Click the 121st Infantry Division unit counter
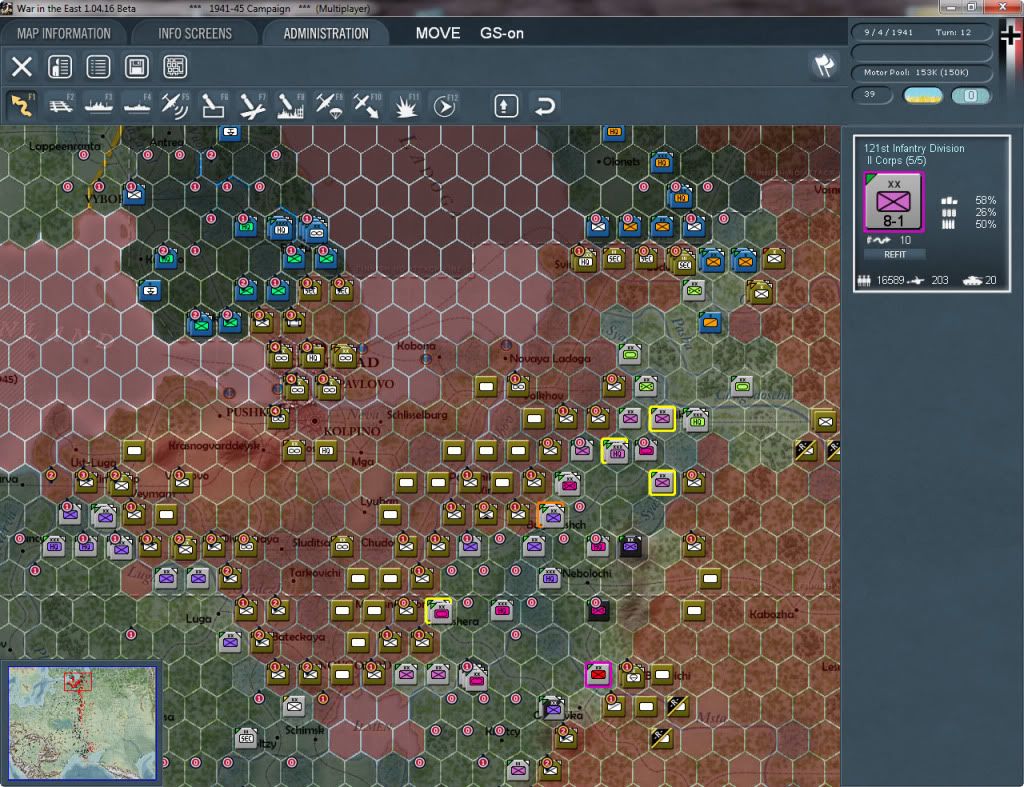Screen dimensions: 1024x787 [x=893, y=202]
